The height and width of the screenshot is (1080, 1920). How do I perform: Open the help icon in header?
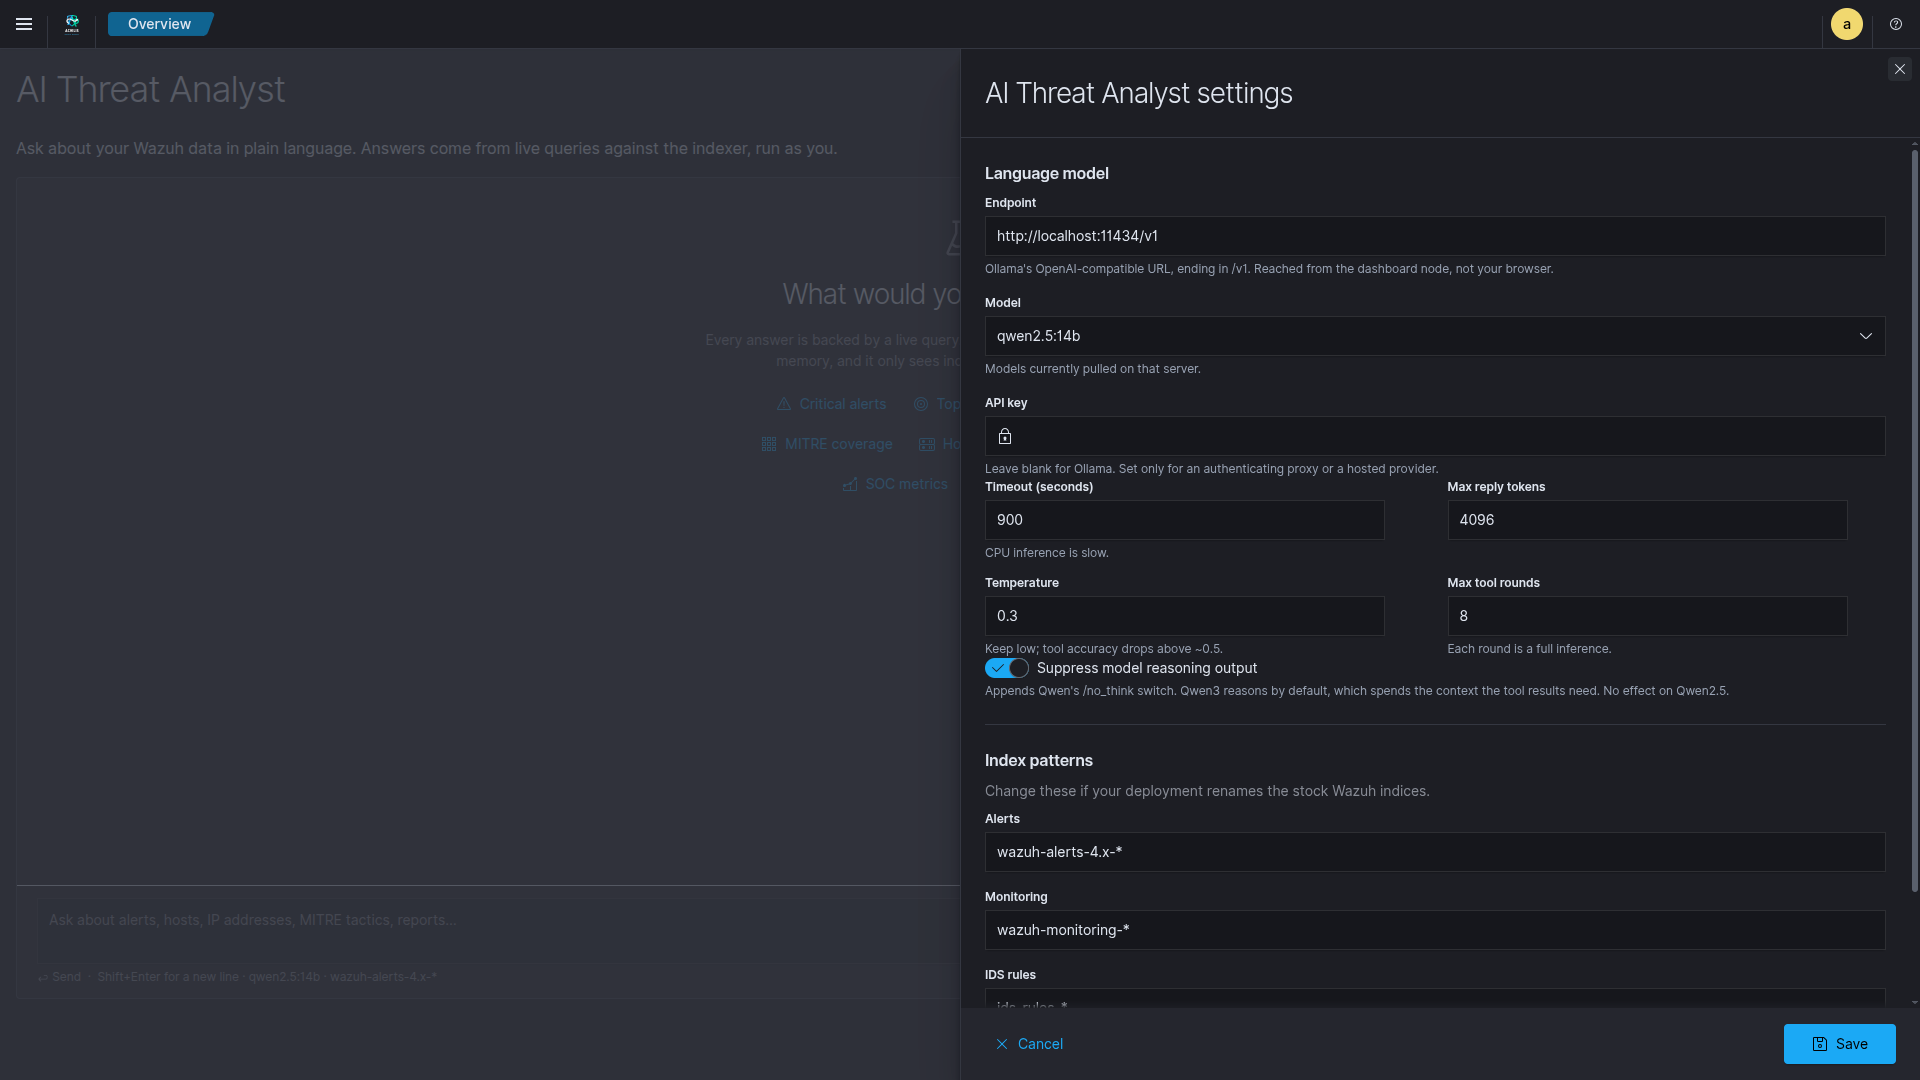[1896, 24]
